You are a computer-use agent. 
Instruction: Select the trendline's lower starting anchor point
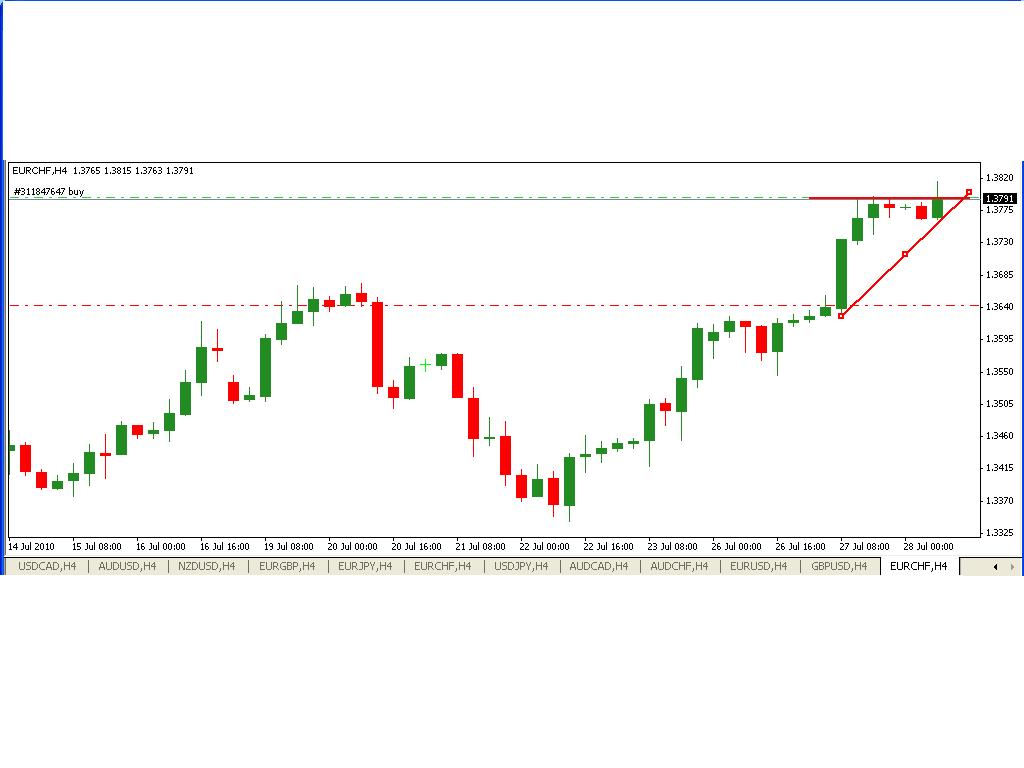842,316
